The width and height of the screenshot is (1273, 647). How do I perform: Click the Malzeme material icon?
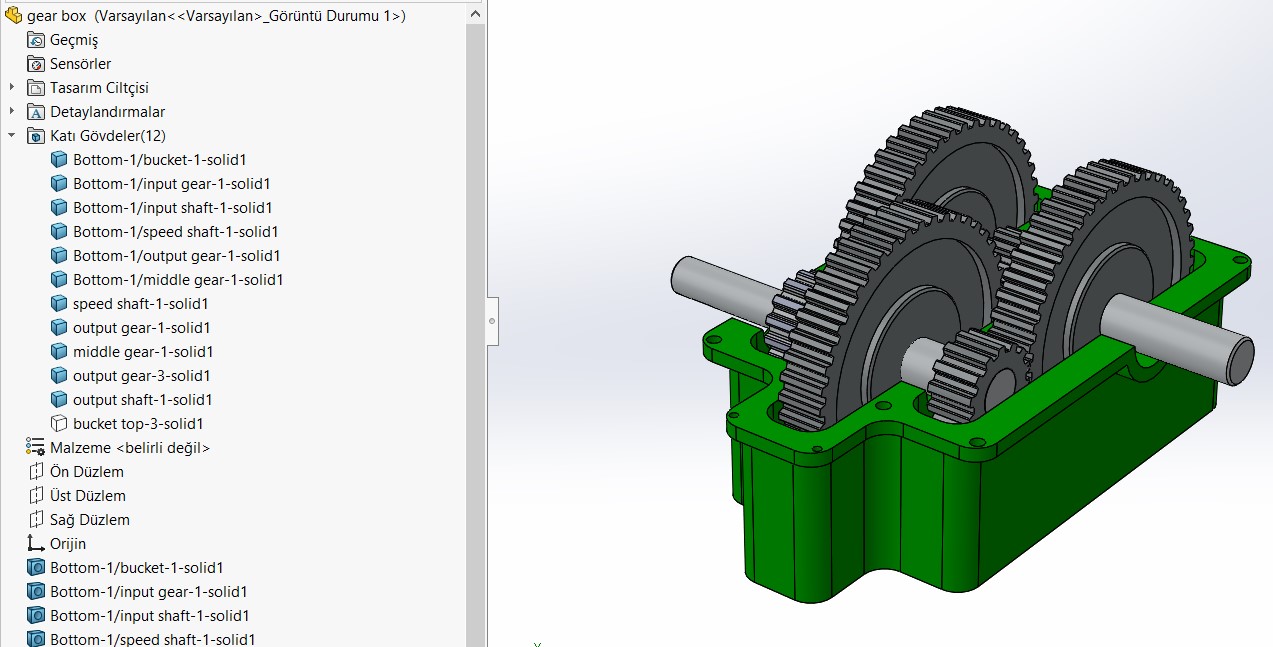pos(36,448)
